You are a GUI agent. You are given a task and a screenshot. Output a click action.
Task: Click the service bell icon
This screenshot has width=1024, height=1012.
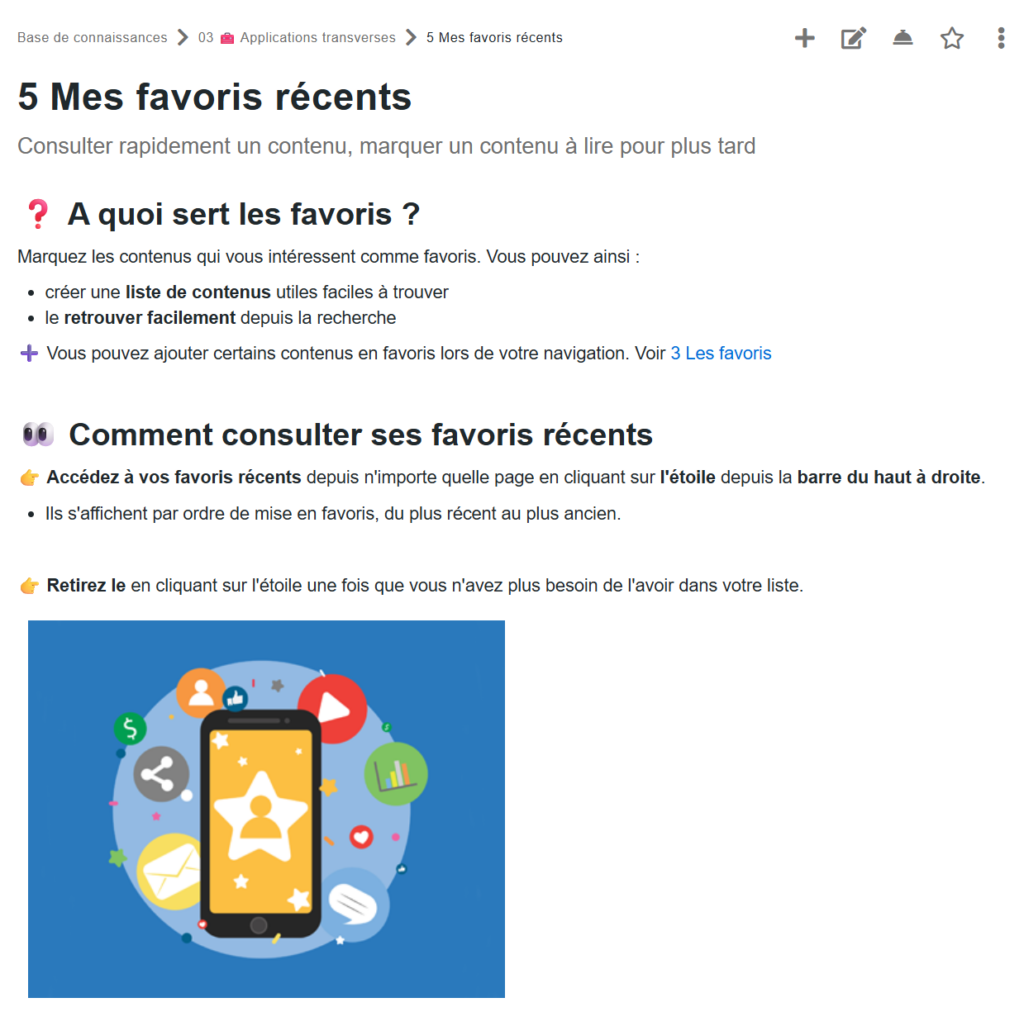(903, 39)
